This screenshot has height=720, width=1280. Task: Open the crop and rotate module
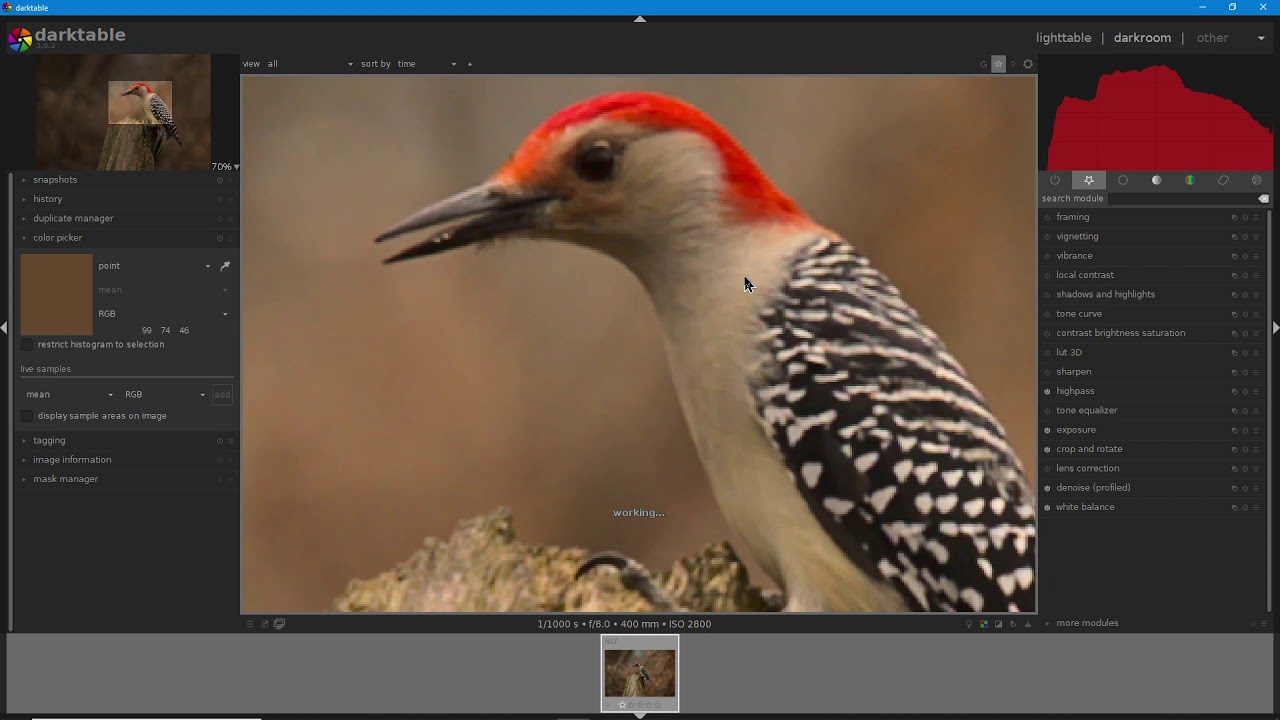1089,450
